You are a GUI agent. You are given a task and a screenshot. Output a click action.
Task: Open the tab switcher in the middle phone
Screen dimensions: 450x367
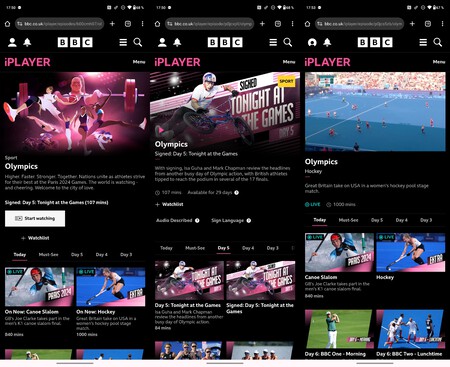tap(278, 24)
